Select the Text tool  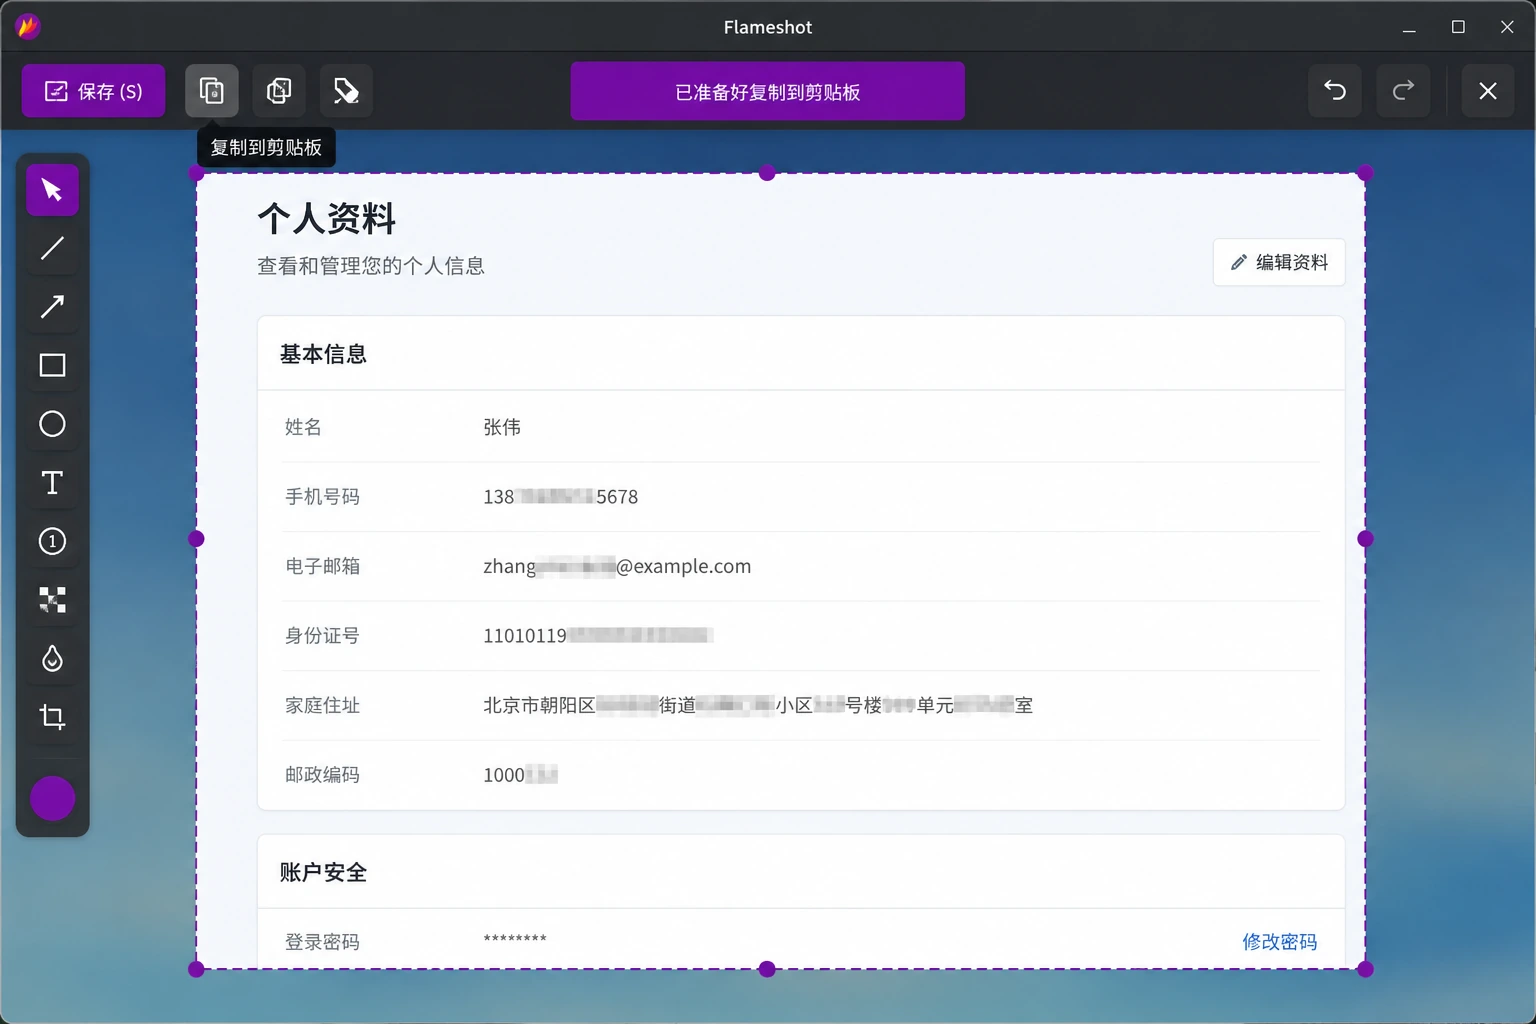52,483
